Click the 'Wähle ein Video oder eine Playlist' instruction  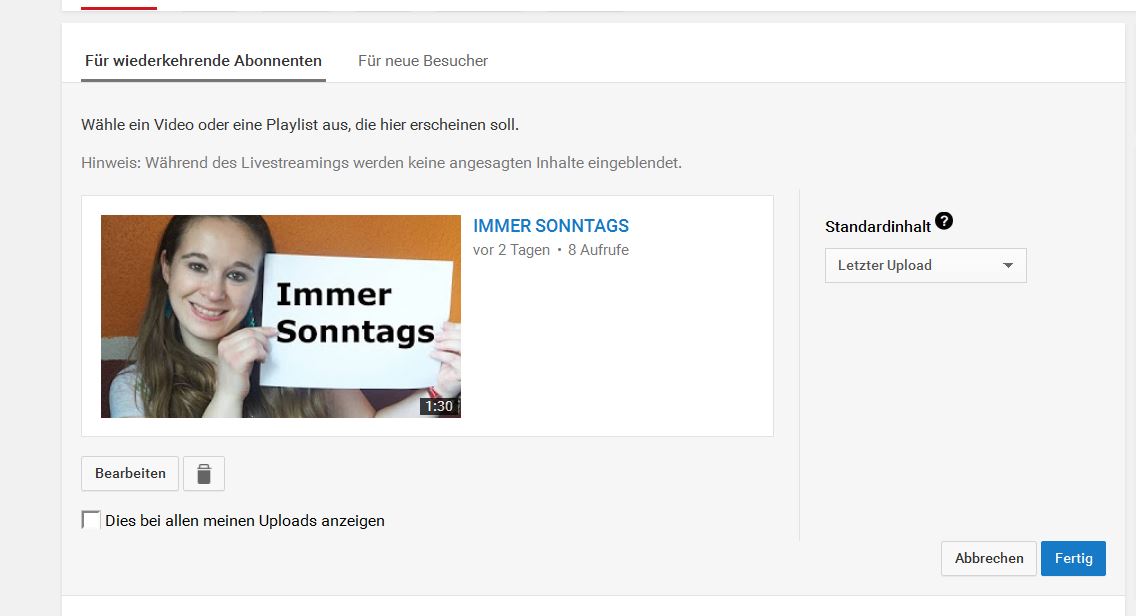click(300, 125)
